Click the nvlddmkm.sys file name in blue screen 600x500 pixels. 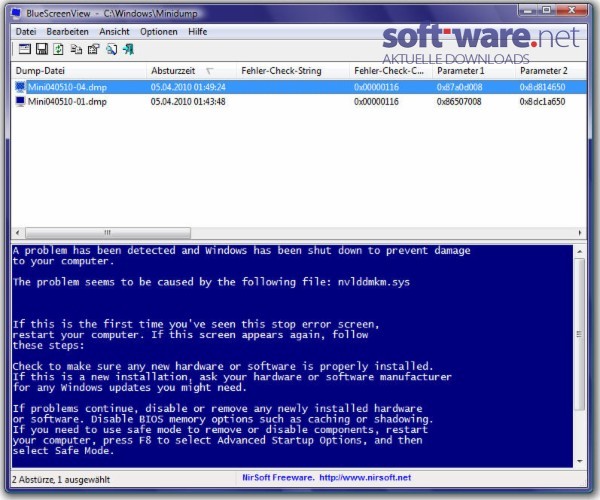pyautogui.click(x=373, y=282)
